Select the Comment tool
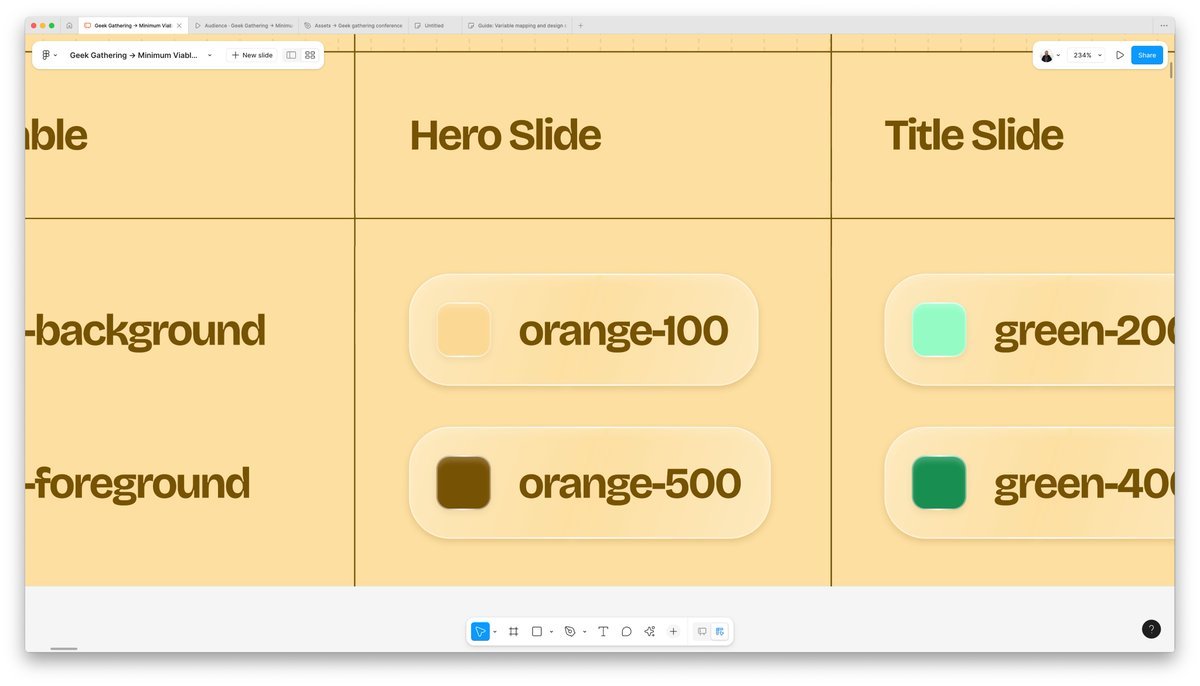Screen dimensions: 1200x686 point(626,632)
